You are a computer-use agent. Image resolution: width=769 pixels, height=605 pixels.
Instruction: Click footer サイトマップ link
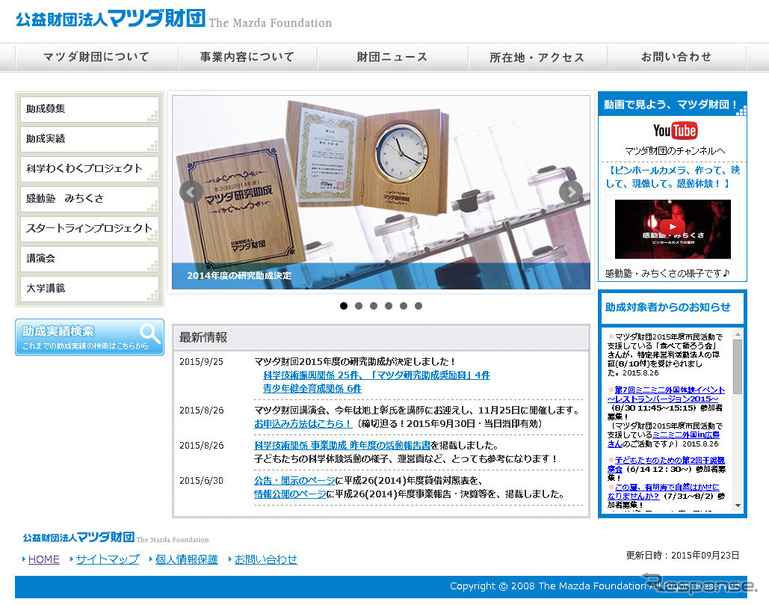[x=107, y=559]
